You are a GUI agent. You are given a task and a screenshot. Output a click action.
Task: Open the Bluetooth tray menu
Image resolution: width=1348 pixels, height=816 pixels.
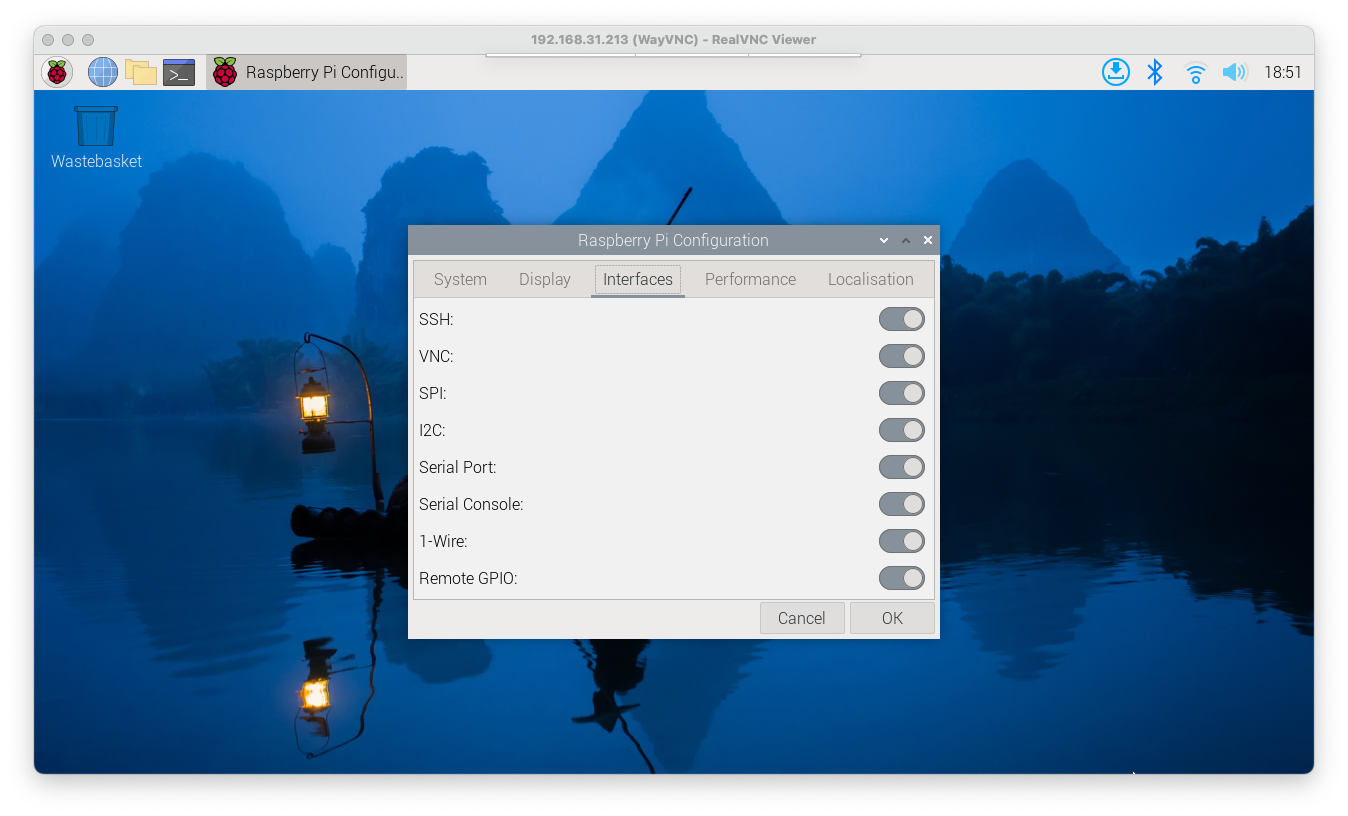pyautogui.click(x=1155, y=72)
